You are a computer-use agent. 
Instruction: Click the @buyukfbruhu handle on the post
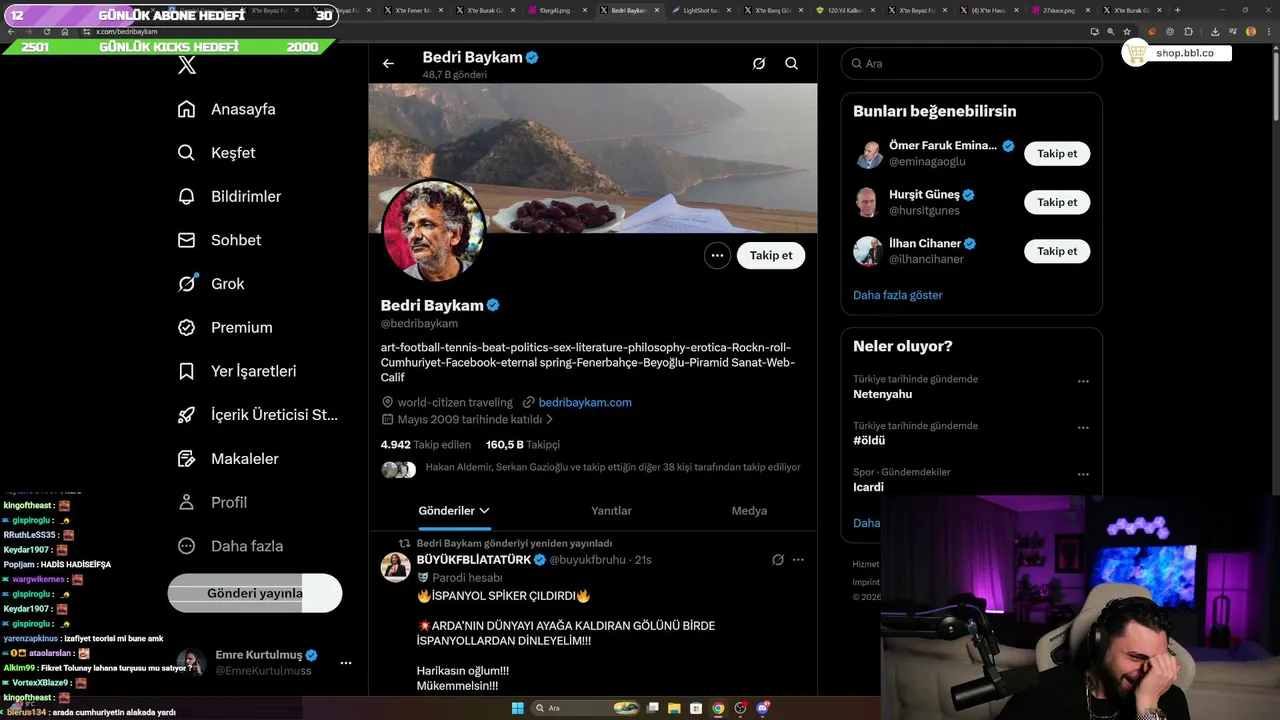pos(587,560)
